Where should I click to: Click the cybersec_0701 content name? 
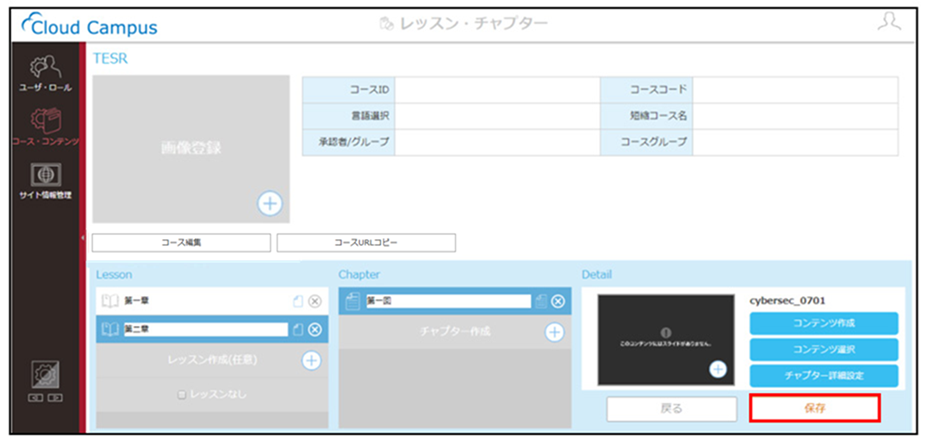[788, 301]
